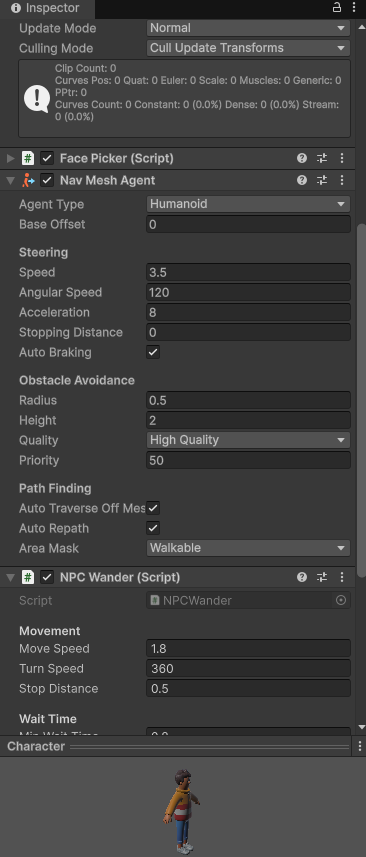This screenshot has width=366, height=857.
Task: Open the Culling Mode selection button
Action: tap(248, 48)
